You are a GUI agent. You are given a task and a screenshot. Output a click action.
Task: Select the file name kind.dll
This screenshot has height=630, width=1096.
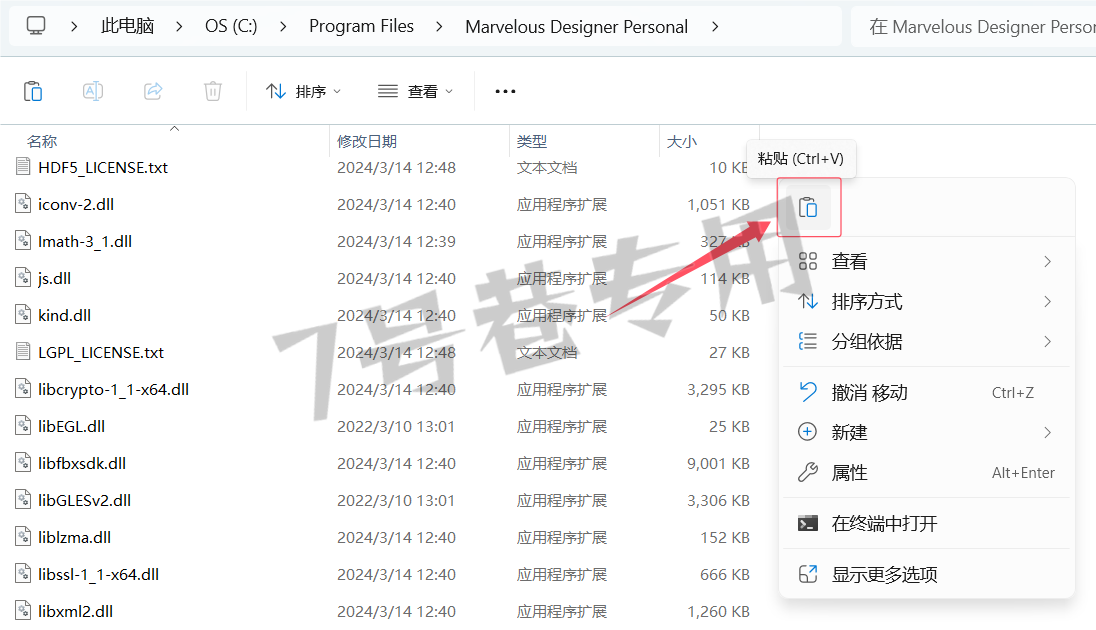coord(64,315)
